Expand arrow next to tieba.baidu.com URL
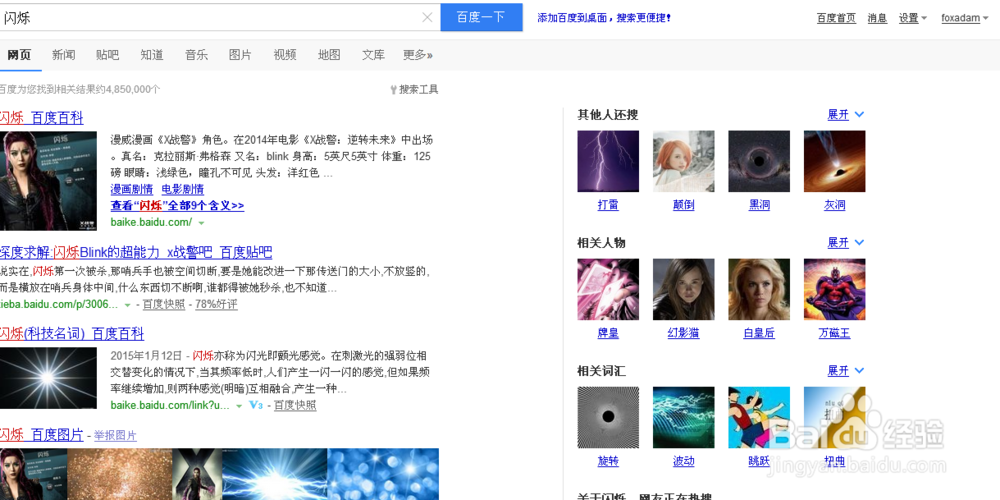The width and height of the screenshot is (1000, 500). [128, 305]
